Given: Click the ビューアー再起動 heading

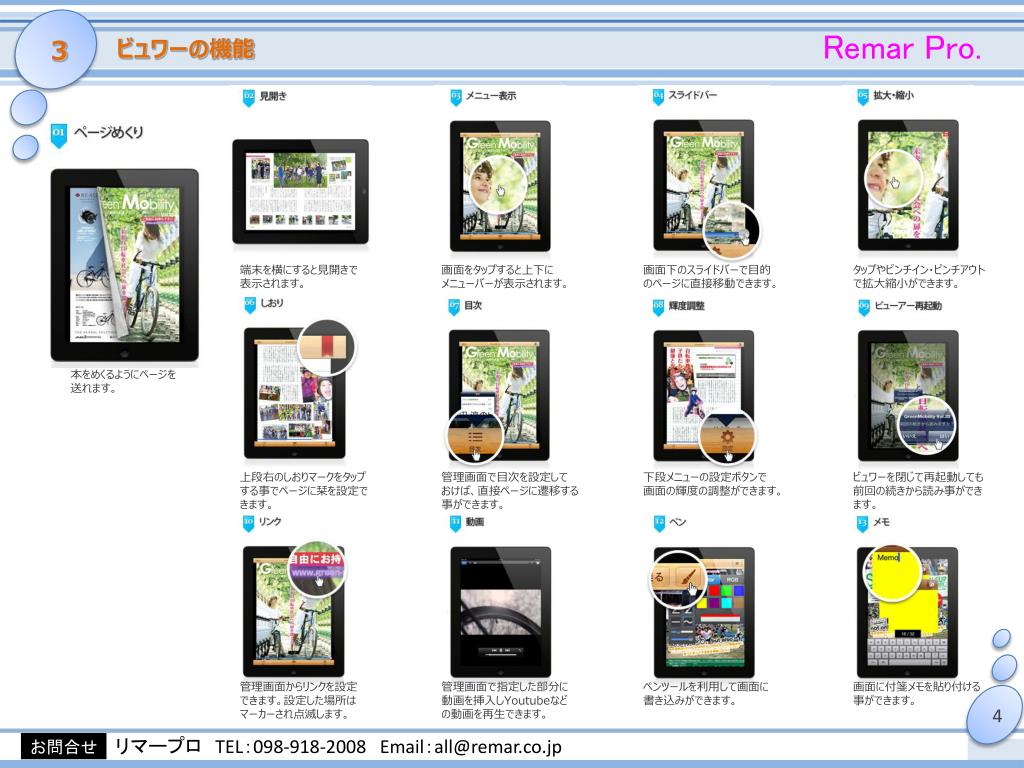Looking at the screenshot, I should [908, 306].
